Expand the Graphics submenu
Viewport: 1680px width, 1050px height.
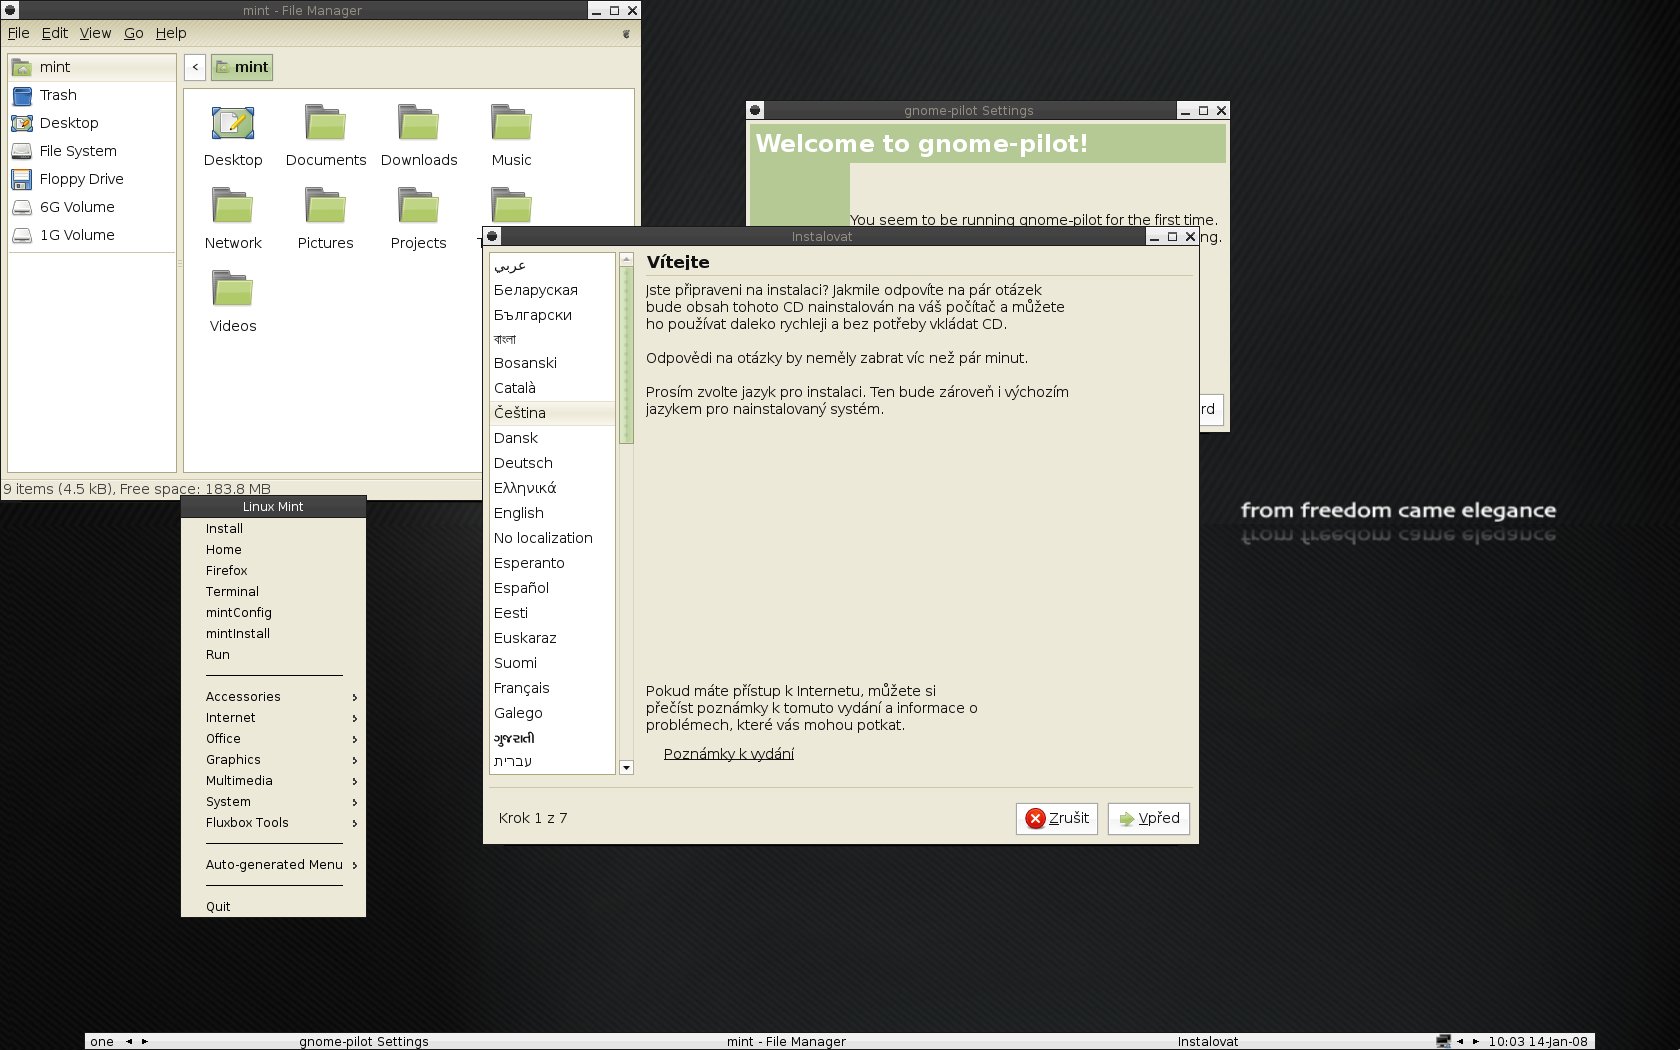coord(273,760)
